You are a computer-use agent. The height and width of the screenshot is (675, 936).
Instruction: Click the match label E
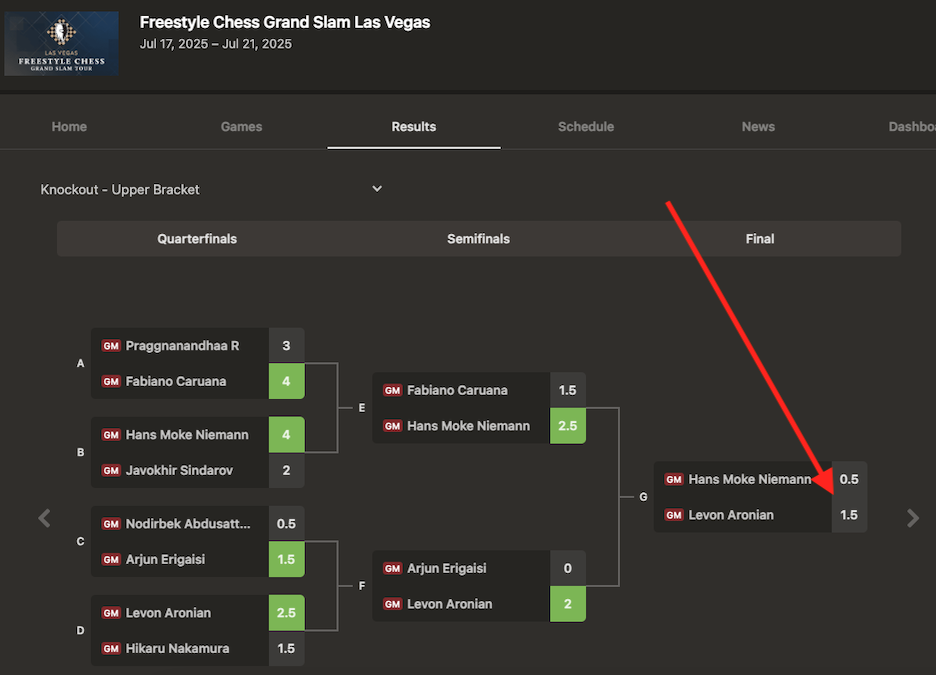click(362, 408)
